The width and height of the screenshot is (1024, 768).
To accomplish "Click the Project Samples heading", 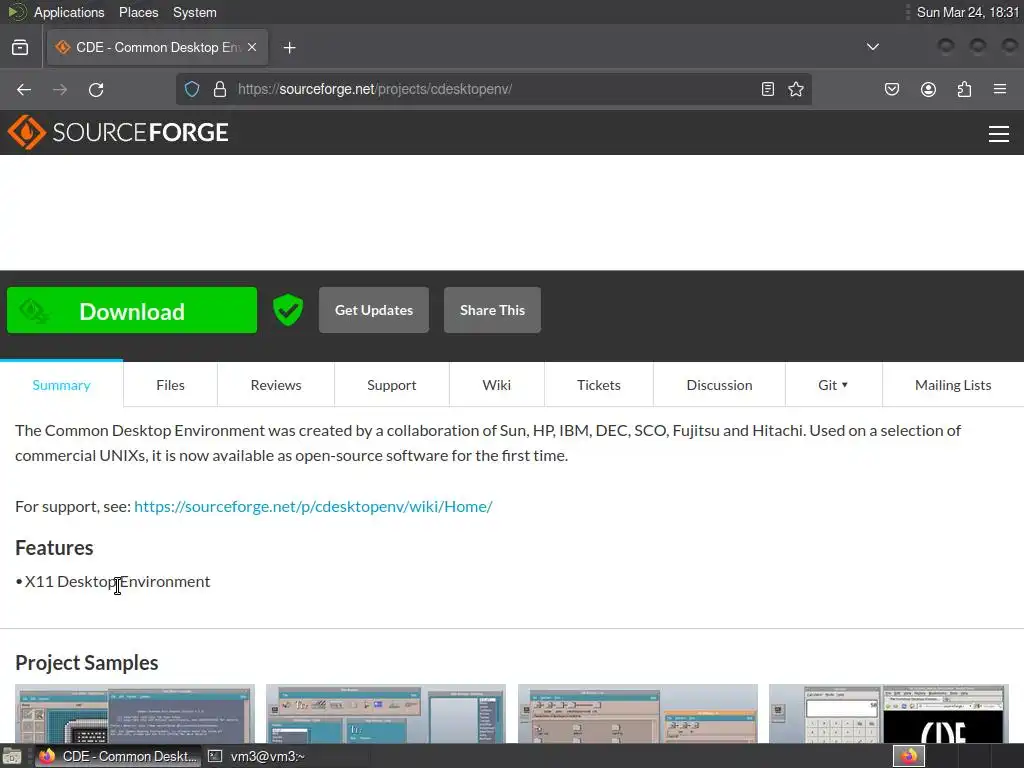I will coord(87,662).
